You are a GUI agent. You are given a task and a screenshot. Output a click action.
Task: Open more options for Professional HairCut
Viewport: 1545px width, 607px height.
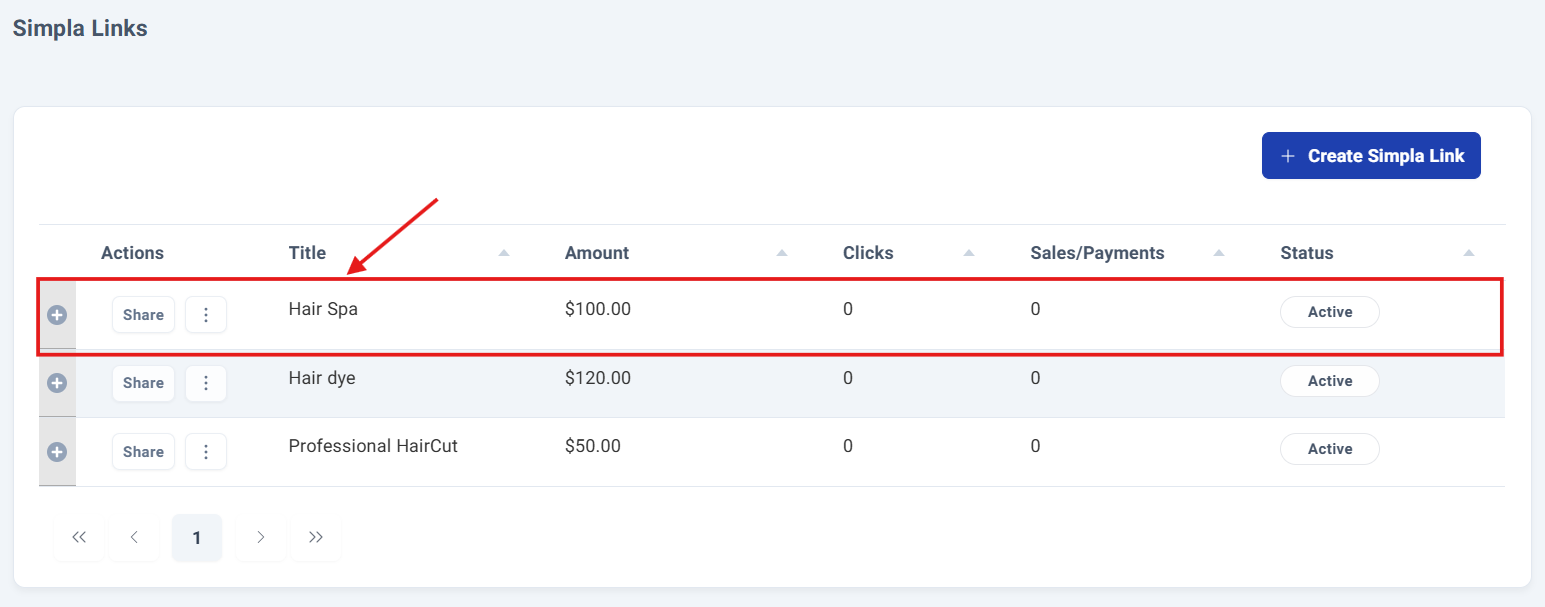206,452
